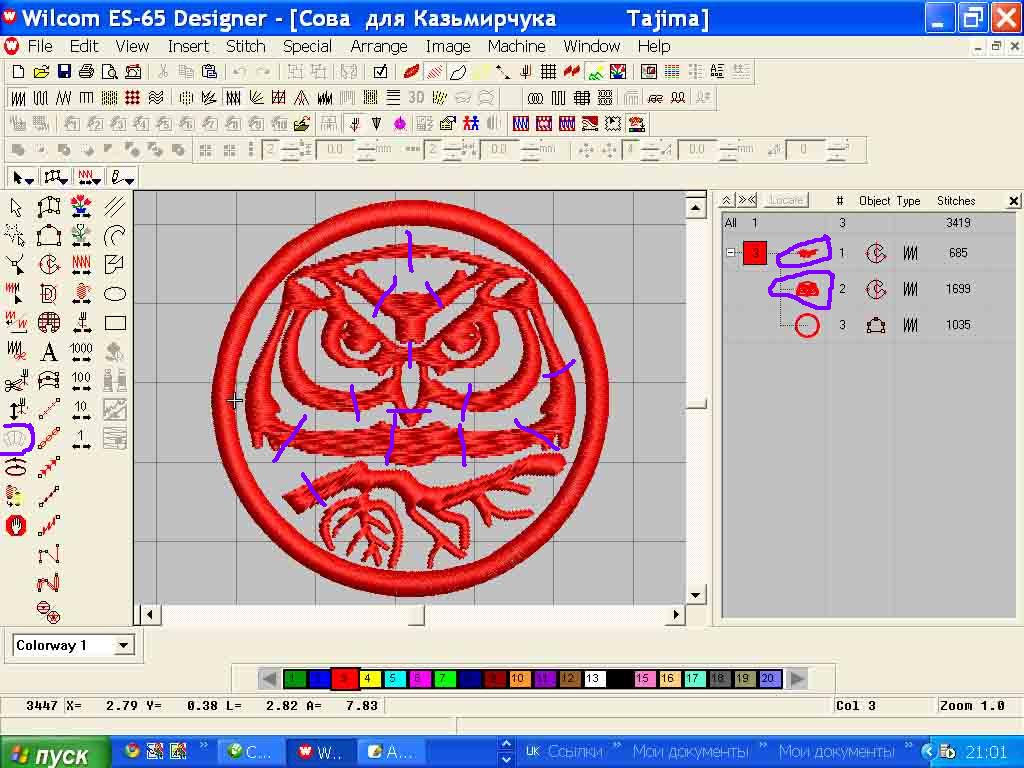The image size is (1024, 768).
Task: Click the Save floppy disk icon
Action: (x=64, y=72)
